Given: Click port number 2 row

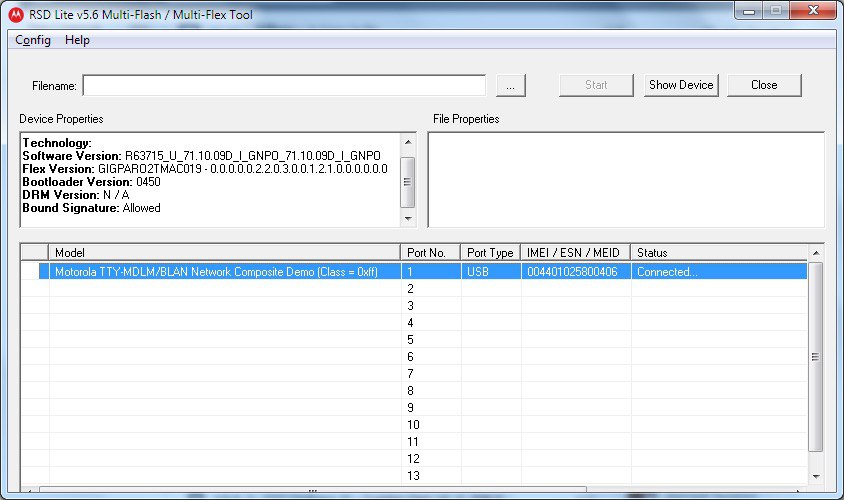Looking at the screenshot, I should tap(414, 288).
